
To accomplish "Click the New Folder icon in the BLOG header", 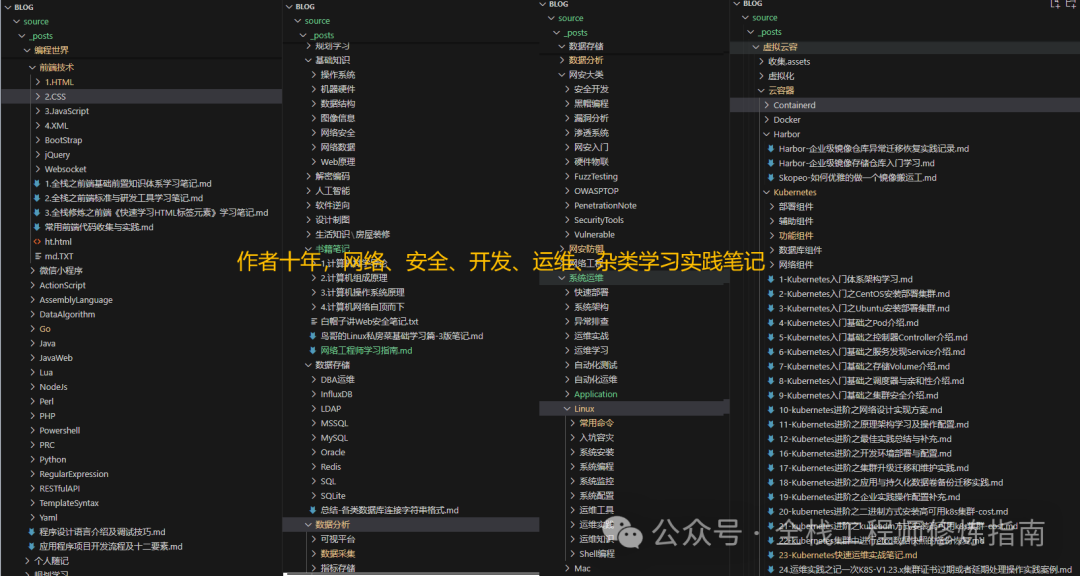I will pos(1070,5).
